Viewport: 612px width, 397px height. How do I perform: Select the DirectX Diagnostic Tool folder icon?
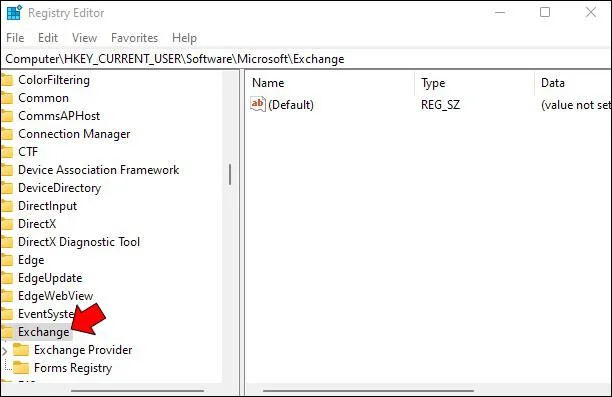coord(7,242)
